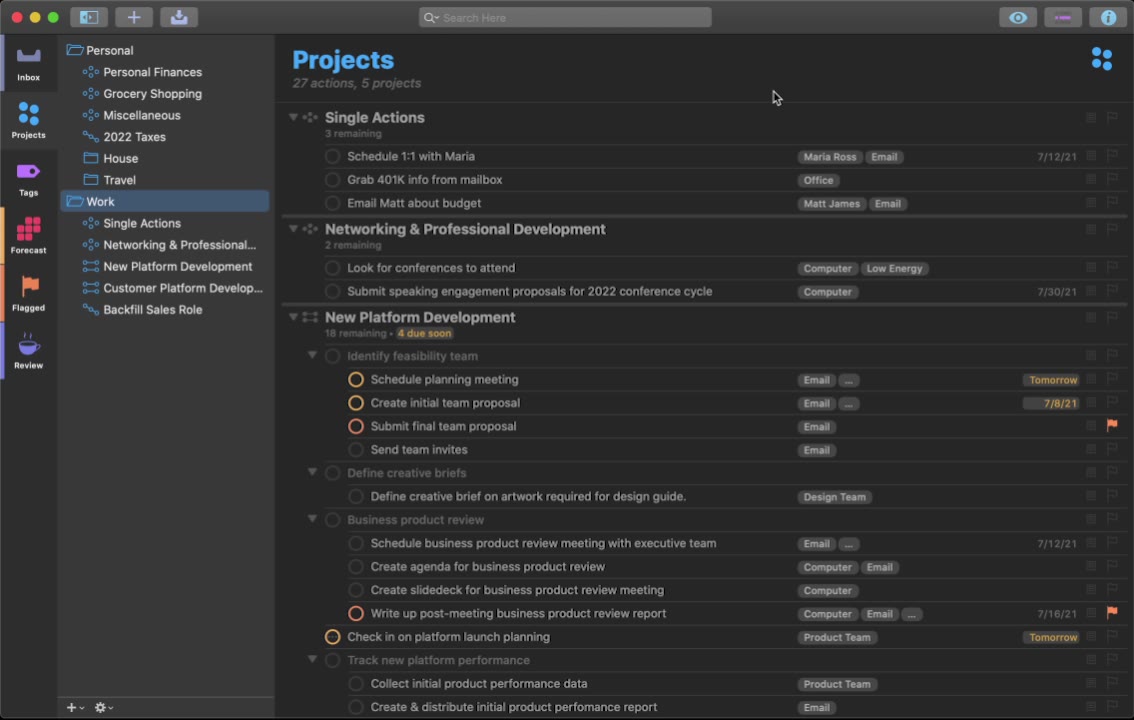This screenshot has width=1134, height=720.
Task: Click the purple Focus toolbar button
Action: click(1062, 17)
